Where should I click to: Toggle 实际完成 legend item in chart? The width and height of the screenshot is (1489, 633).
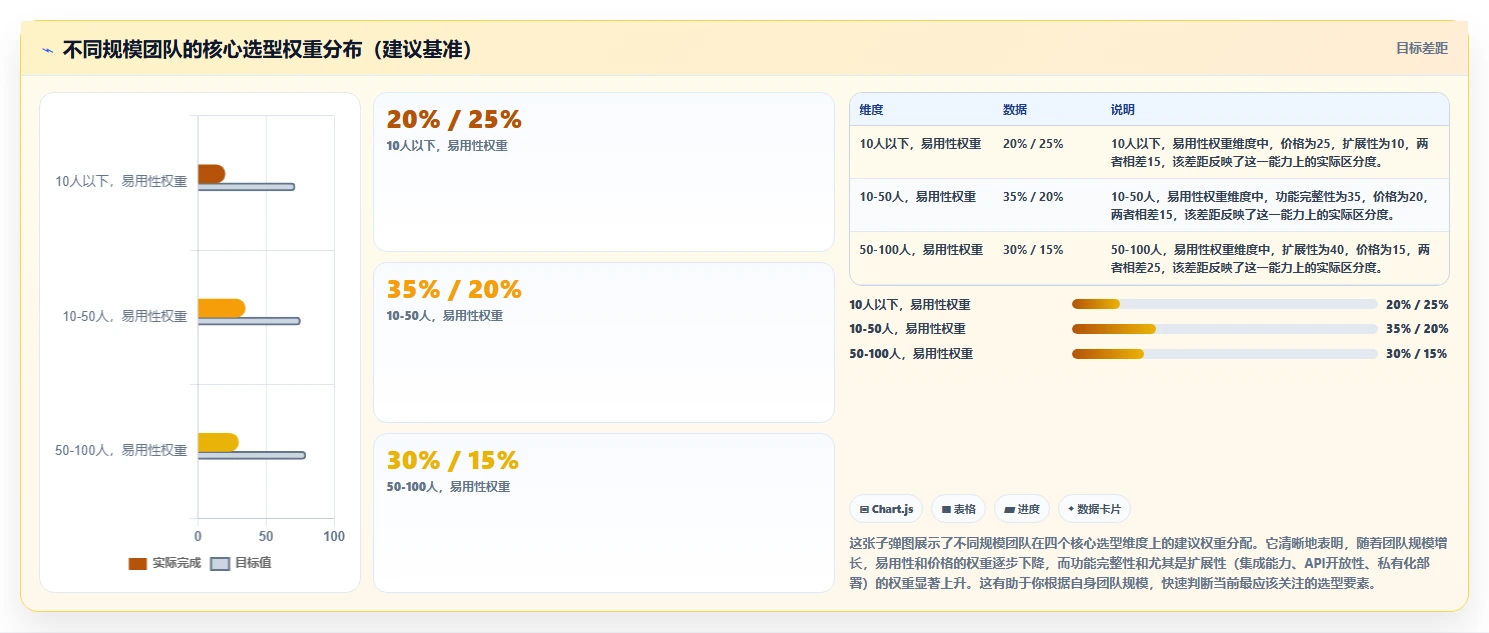165,563
